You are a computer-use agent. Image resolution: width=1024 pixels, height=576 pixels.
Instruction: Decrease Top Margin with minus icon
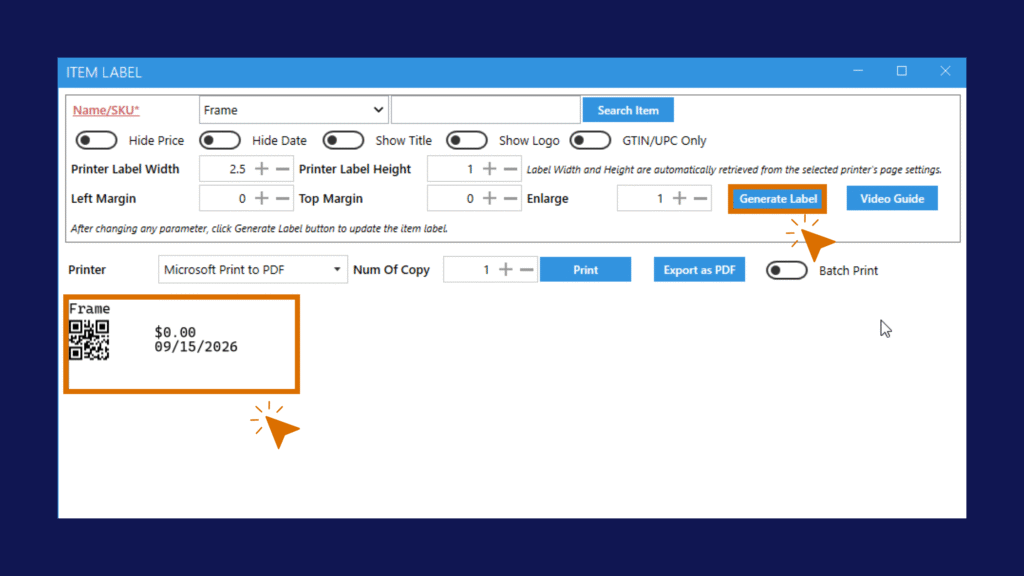click(x=510, y=198)
